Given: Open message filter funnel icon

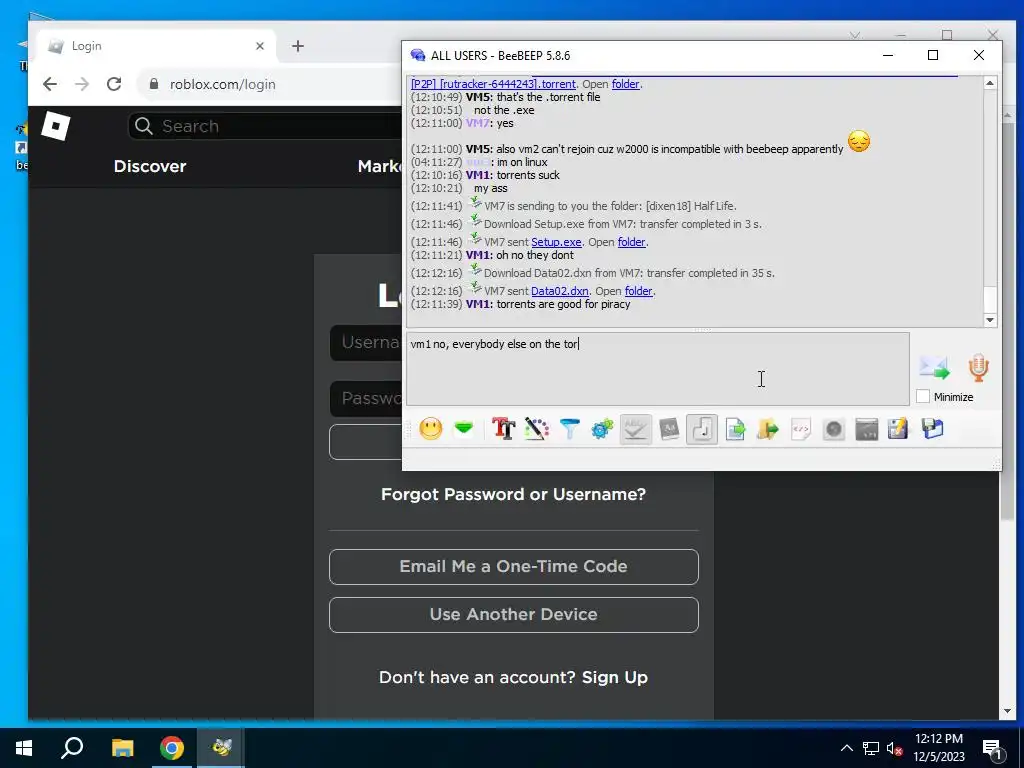Looking at the screenshot, I should tap(569, 429).
